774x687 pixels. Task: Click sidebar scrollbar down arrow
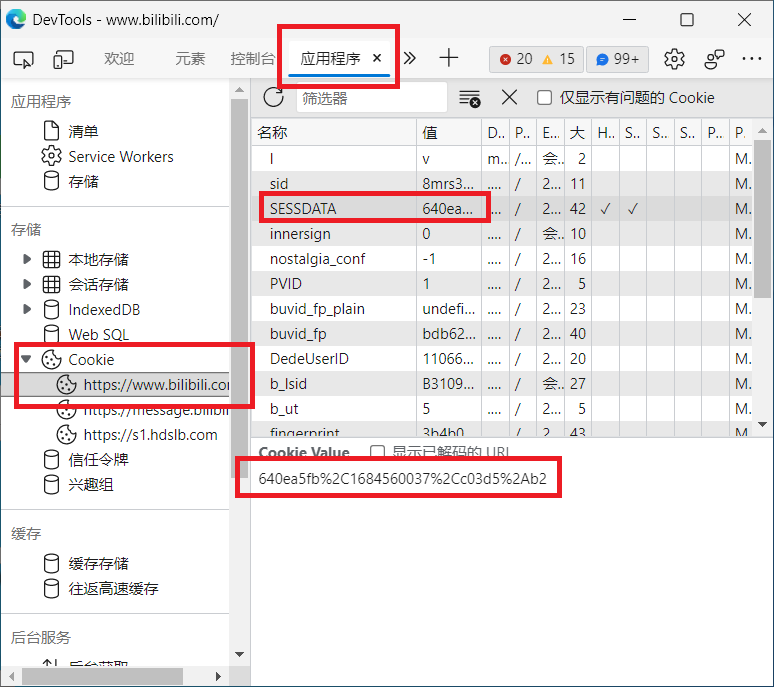tap(239, 654)
